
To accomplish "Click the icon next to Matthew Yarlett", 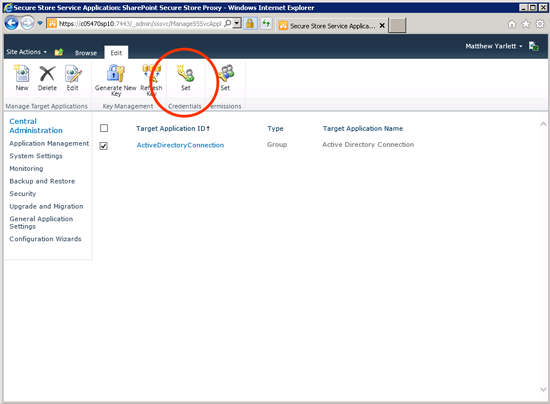I will click(534, 46).
